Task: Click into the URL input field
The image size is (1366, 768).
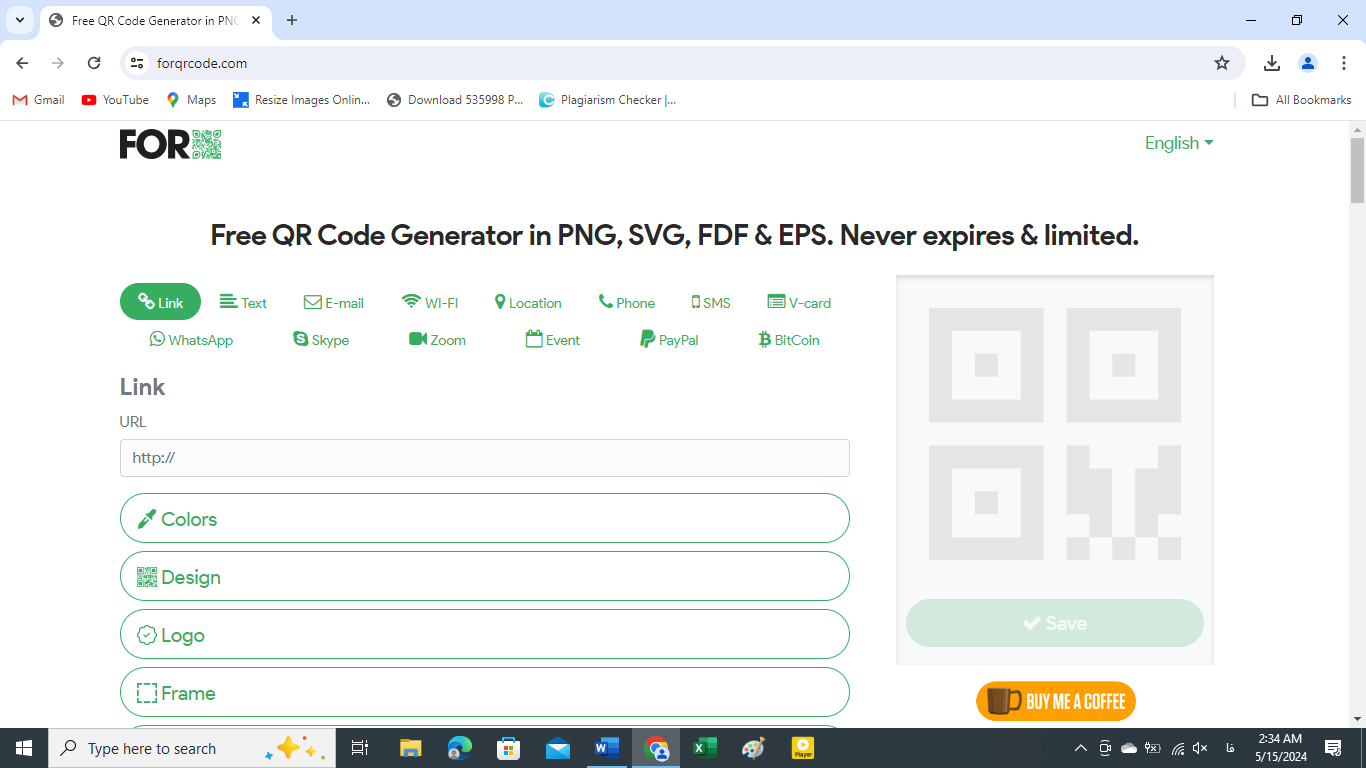Action: [x=485, y=458]
